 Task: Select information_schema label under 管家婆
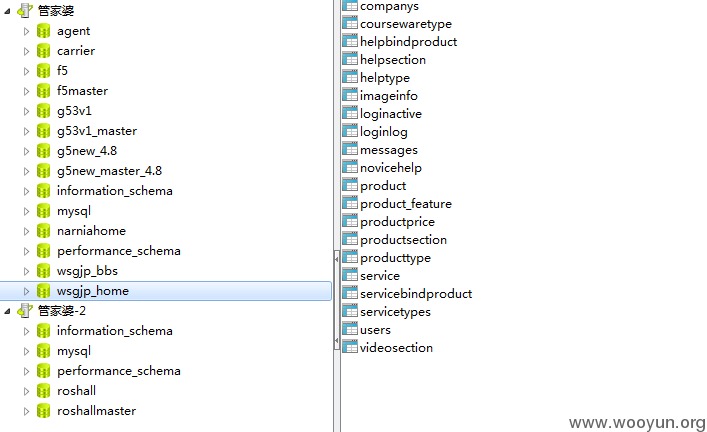pyautogui.click(x=115, y=191)
